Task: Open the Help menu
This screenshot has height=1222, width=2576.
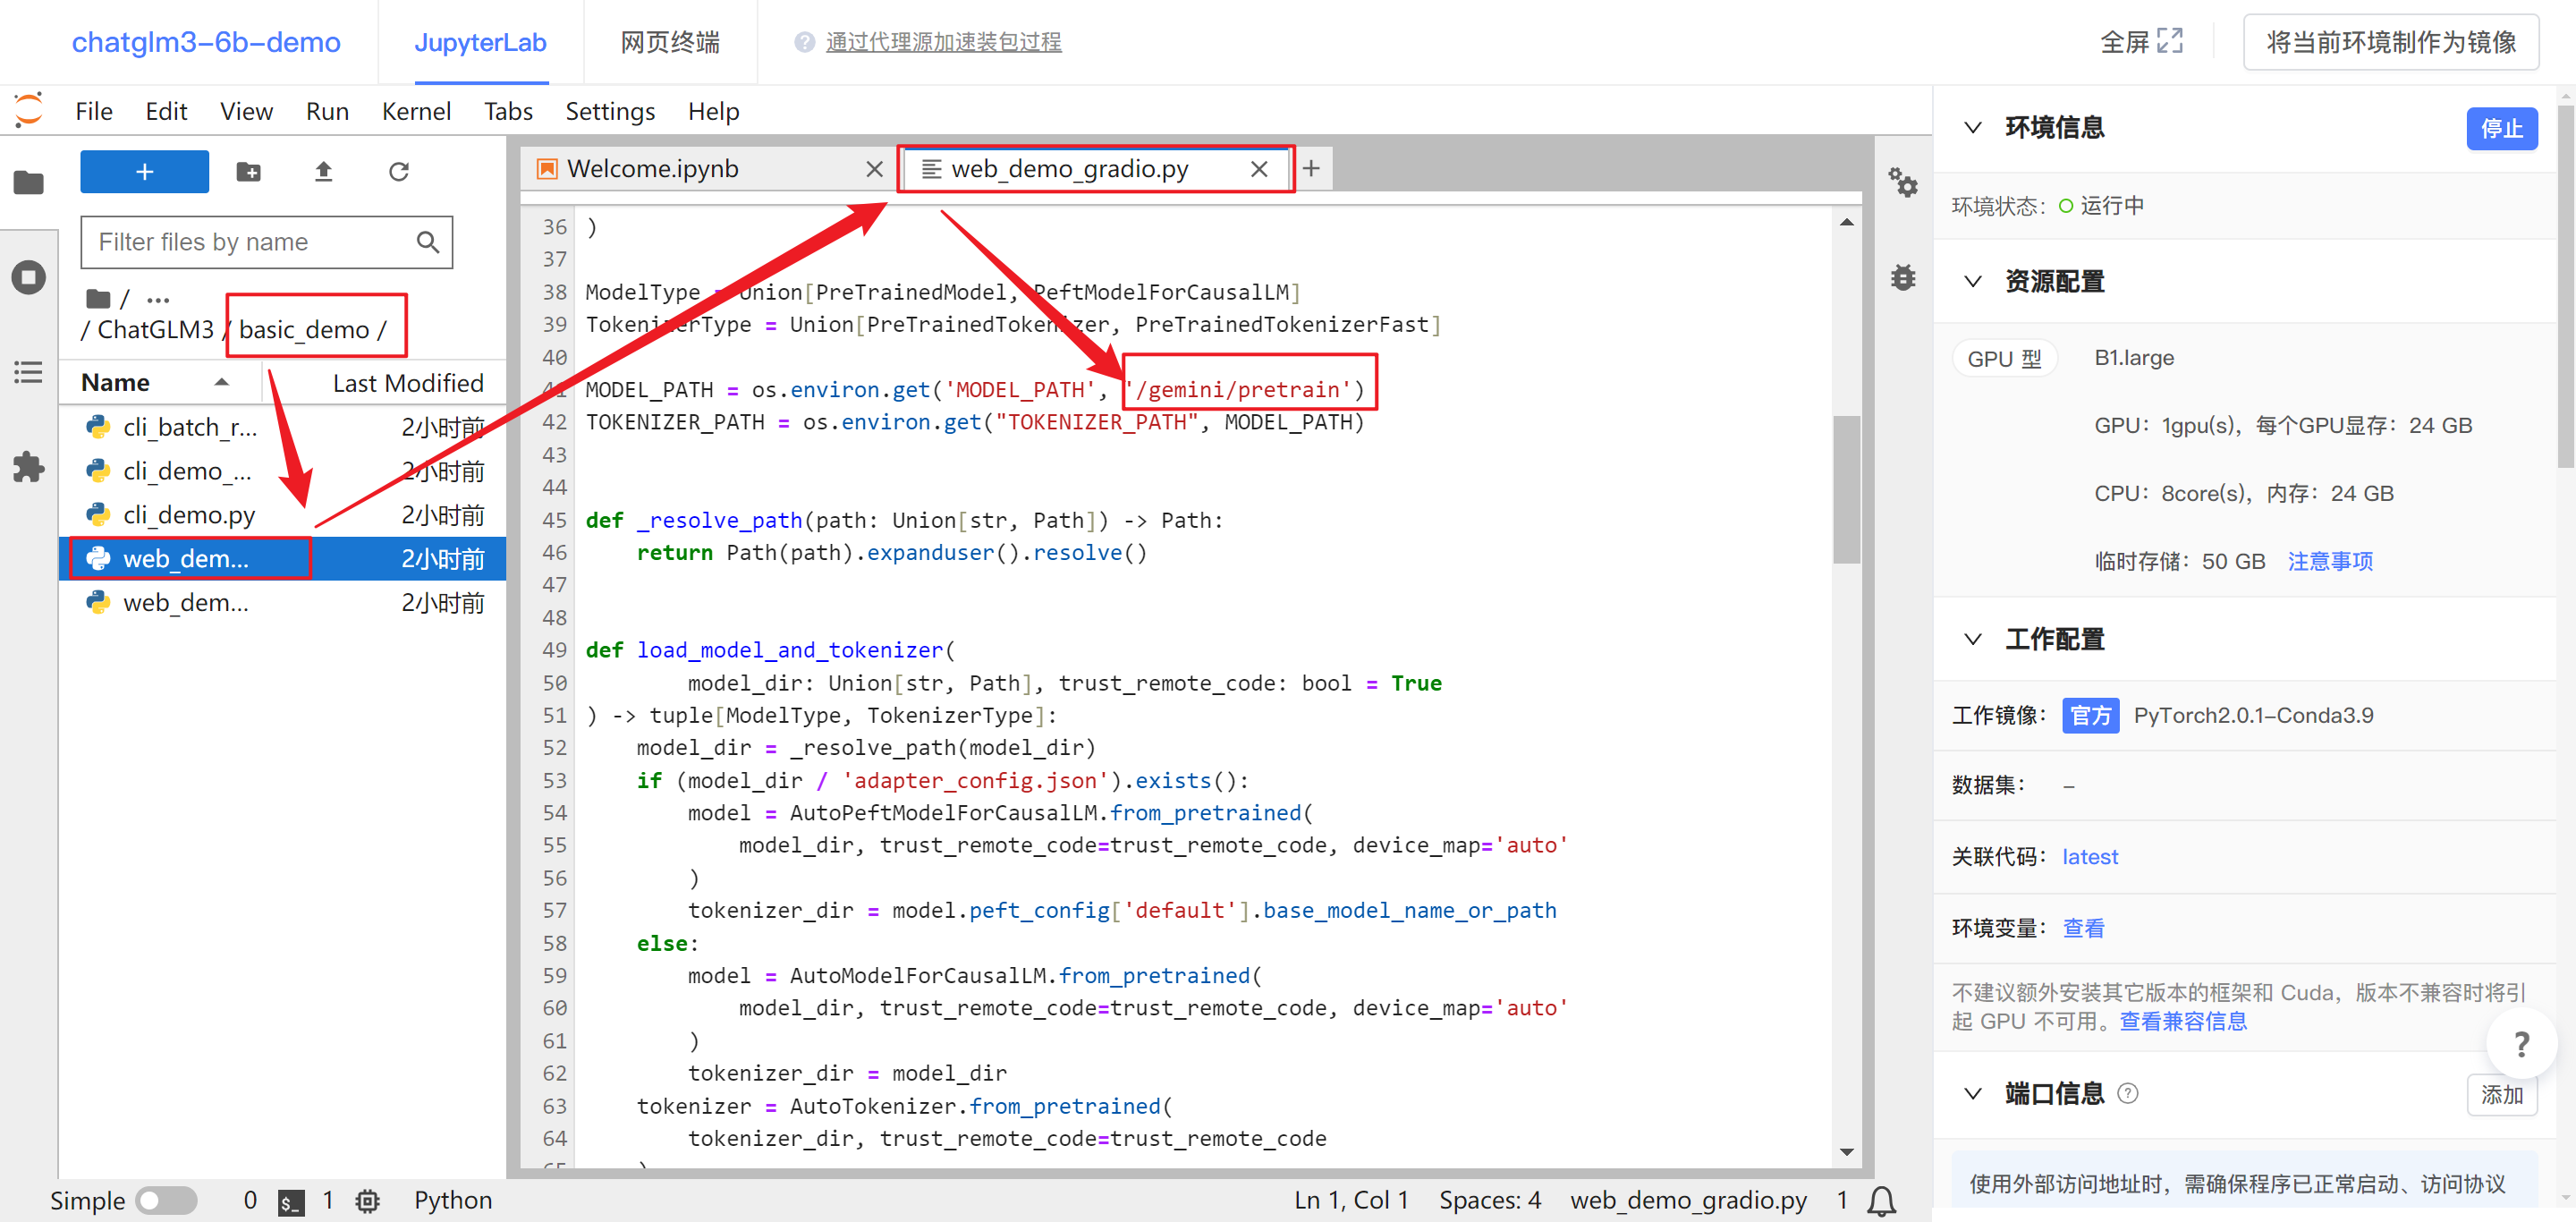Action: (x=713, y=111)
